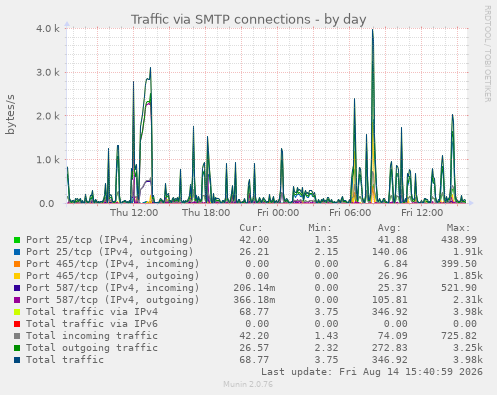The height and width of the screenshot is (395, 497).
Task: Click the 725.82 max for Total incoming traffic
Action: pos(459,336)
